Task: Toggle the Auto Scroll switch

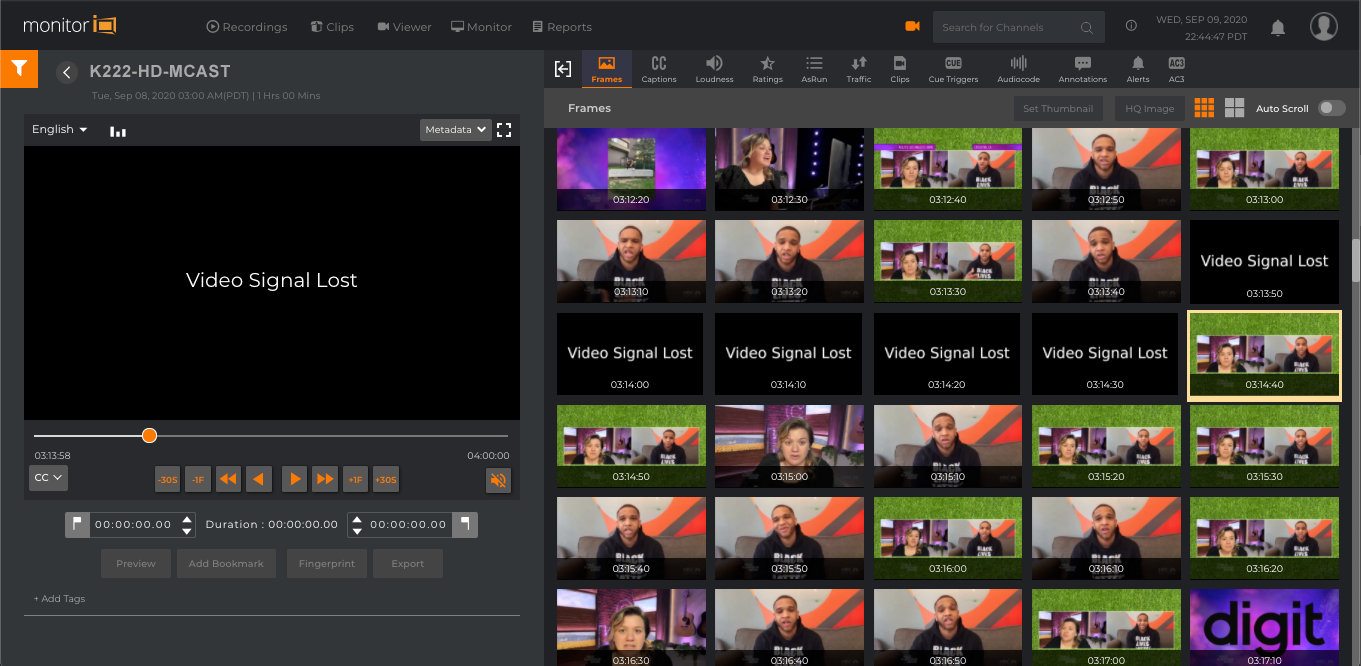Action: click(x=1331, y=108)
